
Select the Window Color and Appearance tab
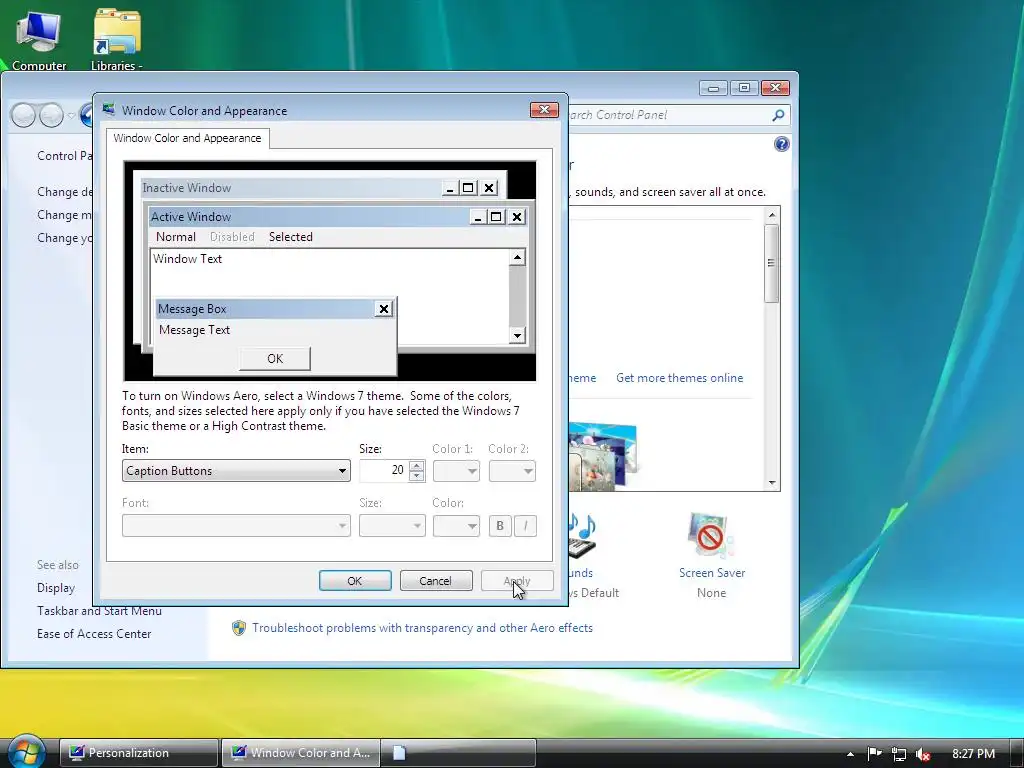tap(187, 138)
